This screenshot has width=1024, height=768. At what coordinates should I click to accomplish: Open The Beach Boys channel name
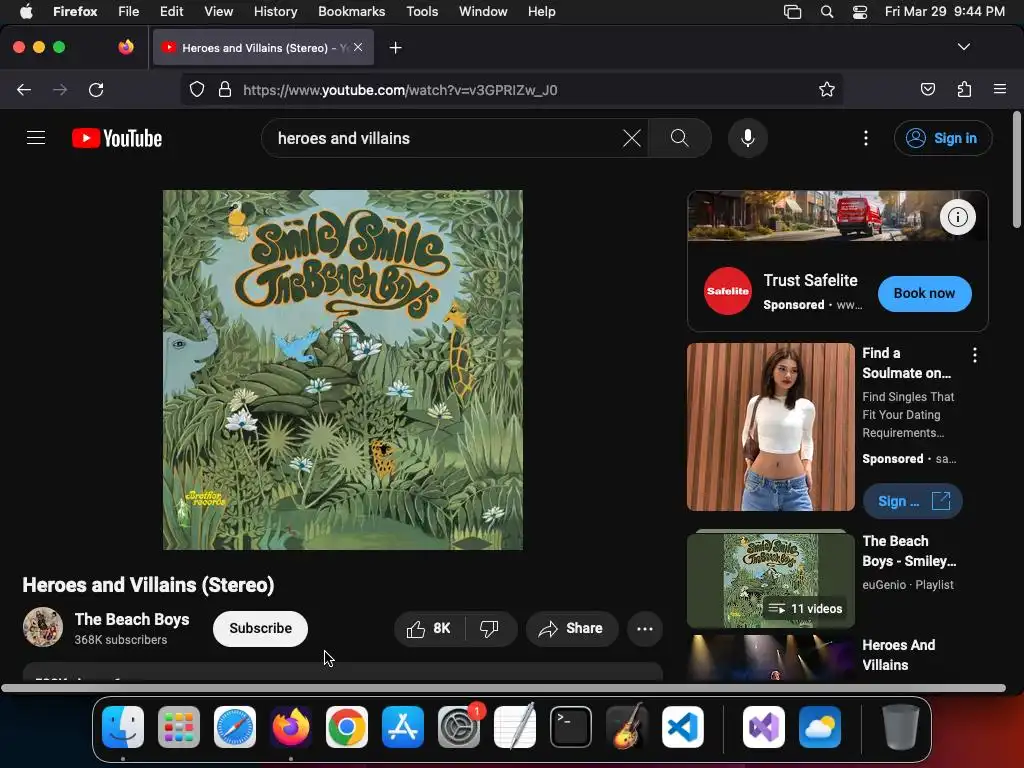132,619
